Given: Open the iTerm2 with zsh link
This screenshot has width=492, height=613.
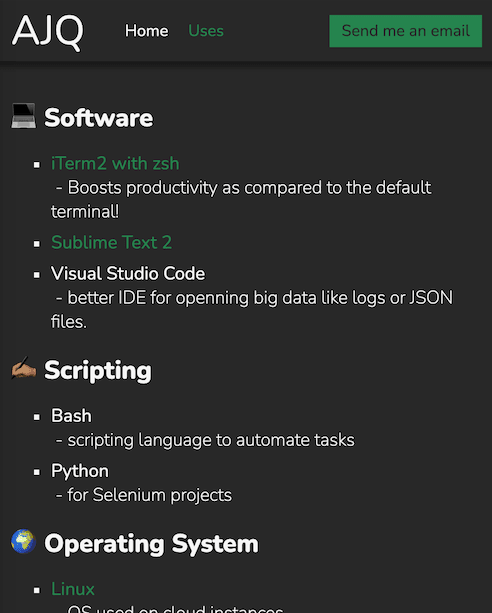Looking at the screenshot, I should [x=115, y=163].
